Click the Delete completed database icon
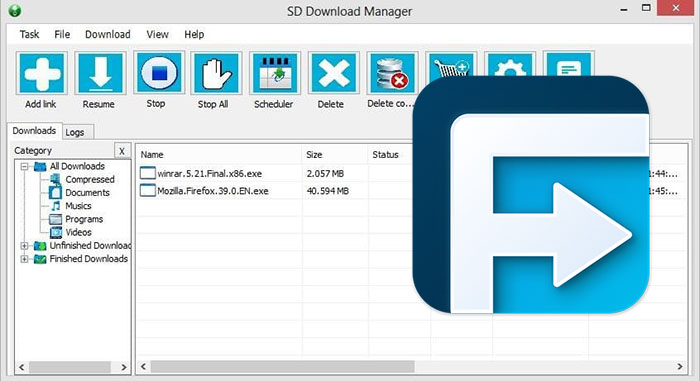Viewport: 700px width, 381px height. pyautogui.click(x=392, y=73)
